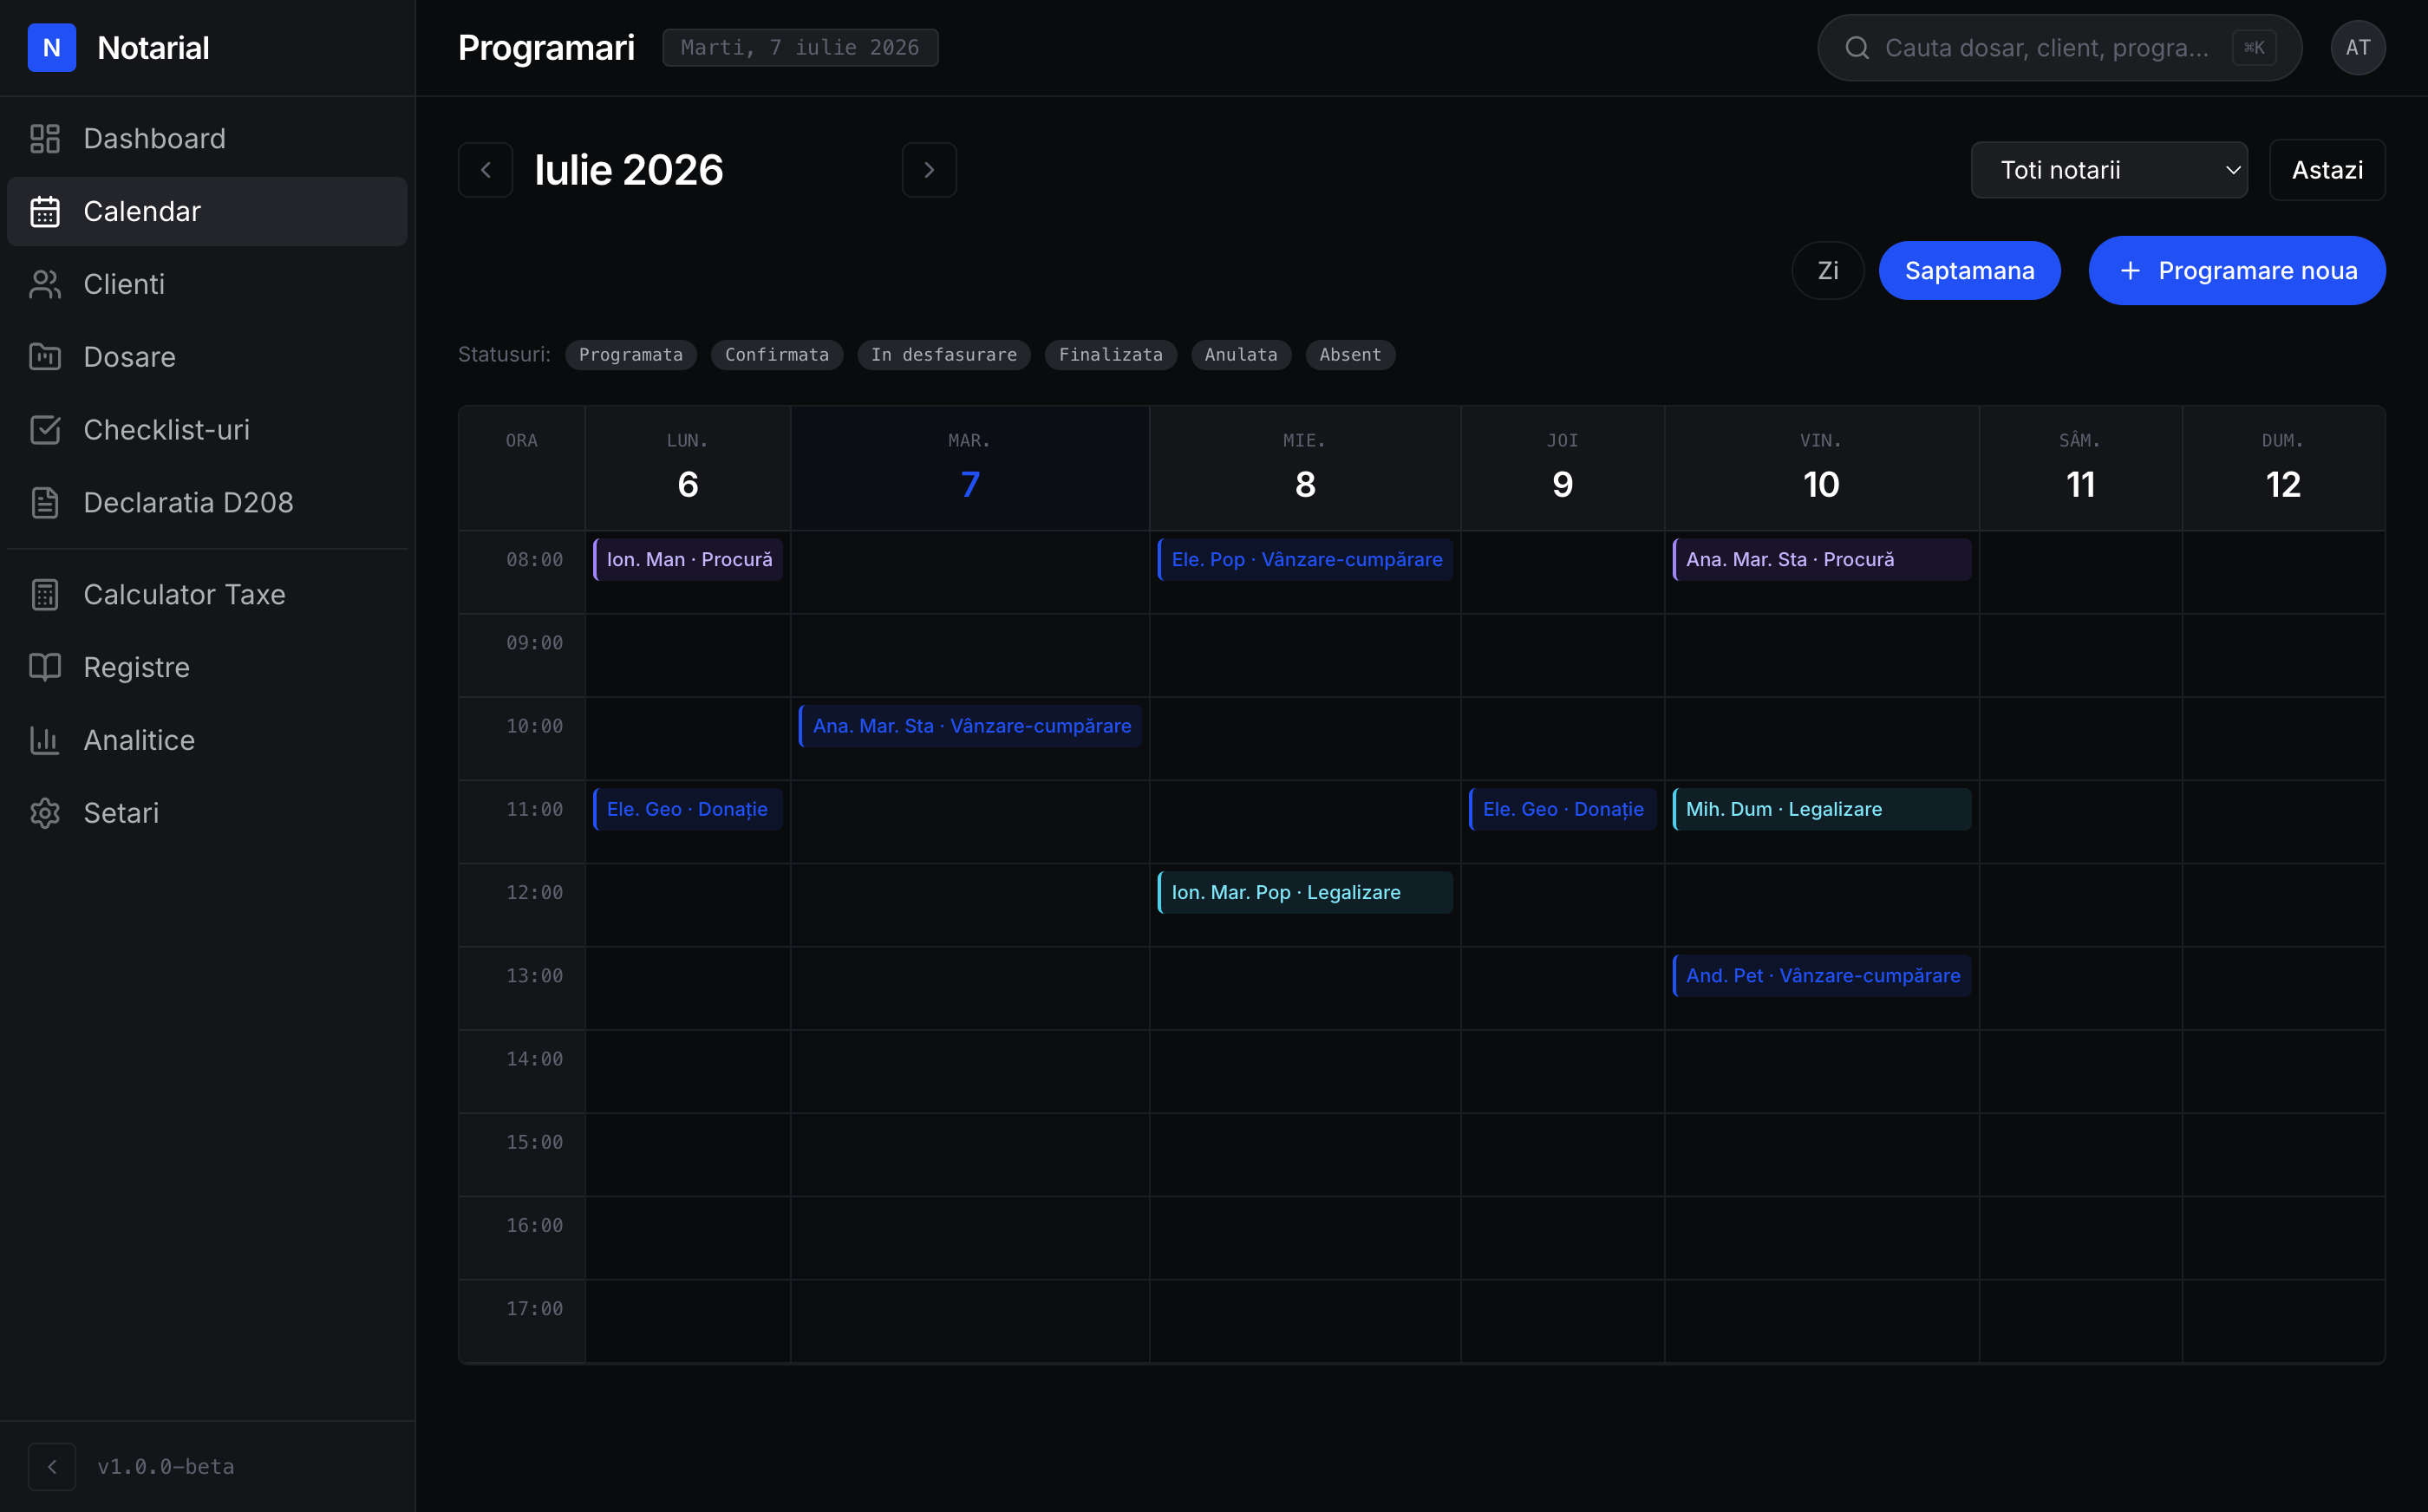The width and height of the screenshot is (2428, 1512).
Task: Toggle the Programata status chip
Action: click(x=631, y=354)
